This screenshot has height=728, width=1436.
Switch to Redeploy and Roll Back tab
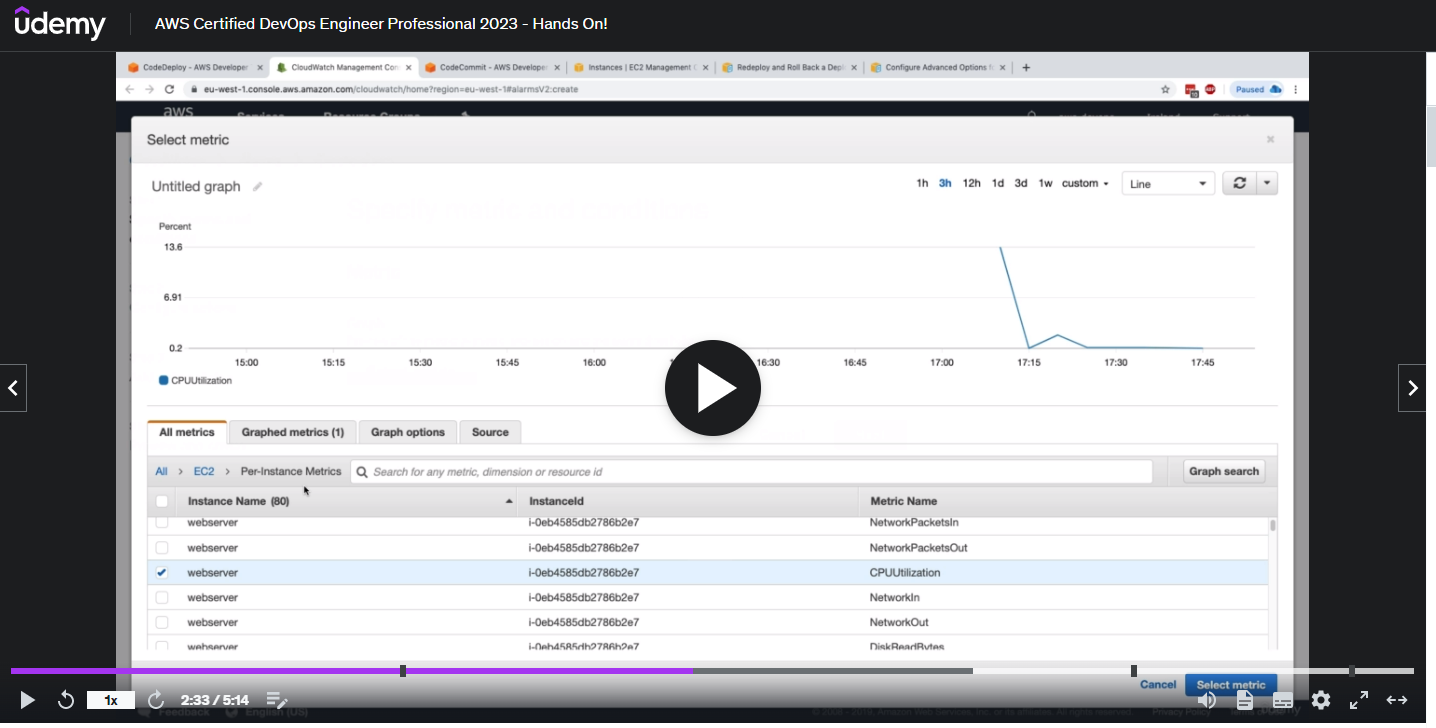click(x=790, y=67)
